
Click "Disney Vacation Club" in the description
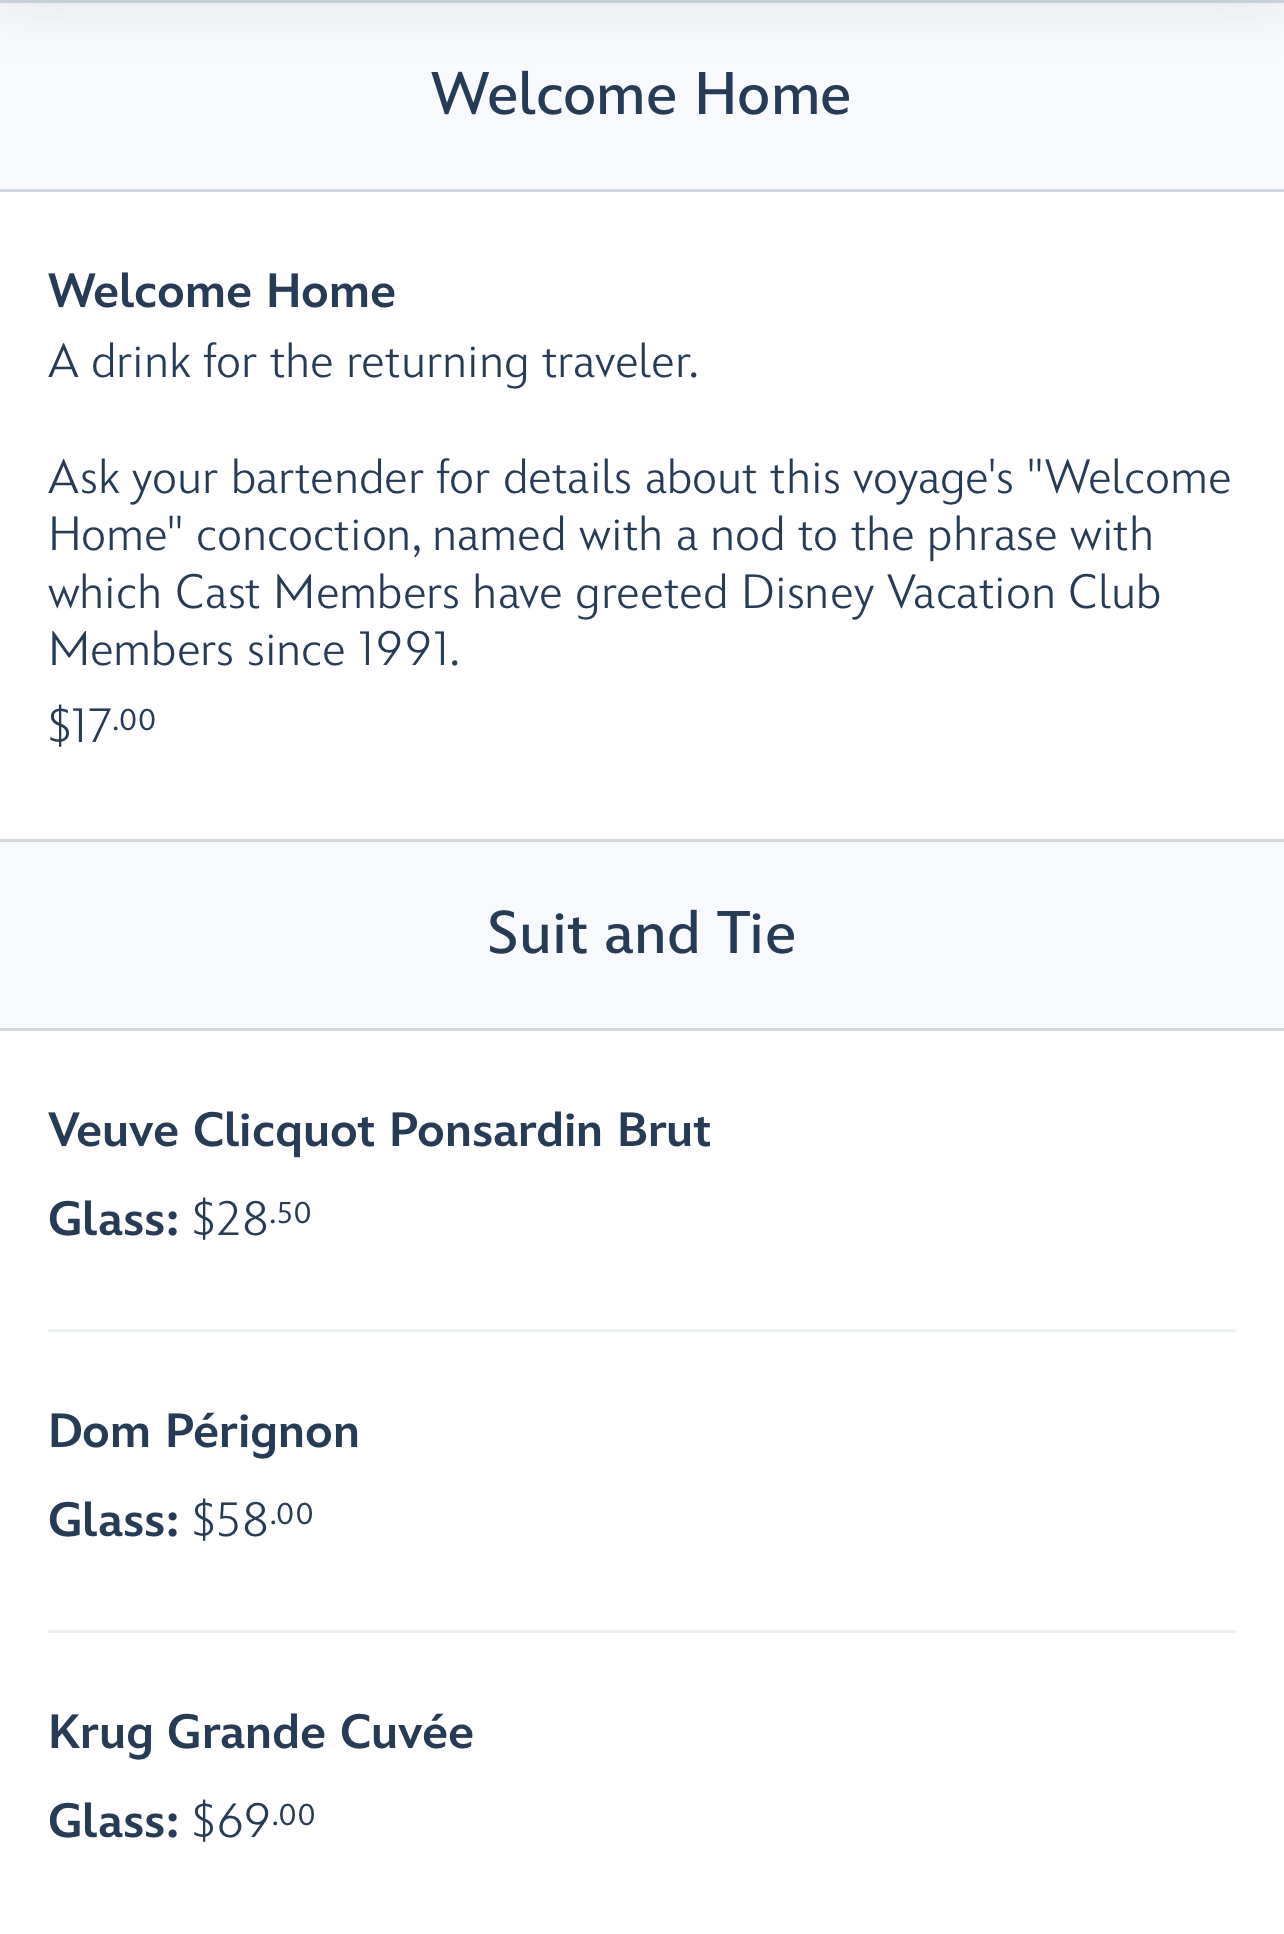pyautogui.click(x=950, y=593)
